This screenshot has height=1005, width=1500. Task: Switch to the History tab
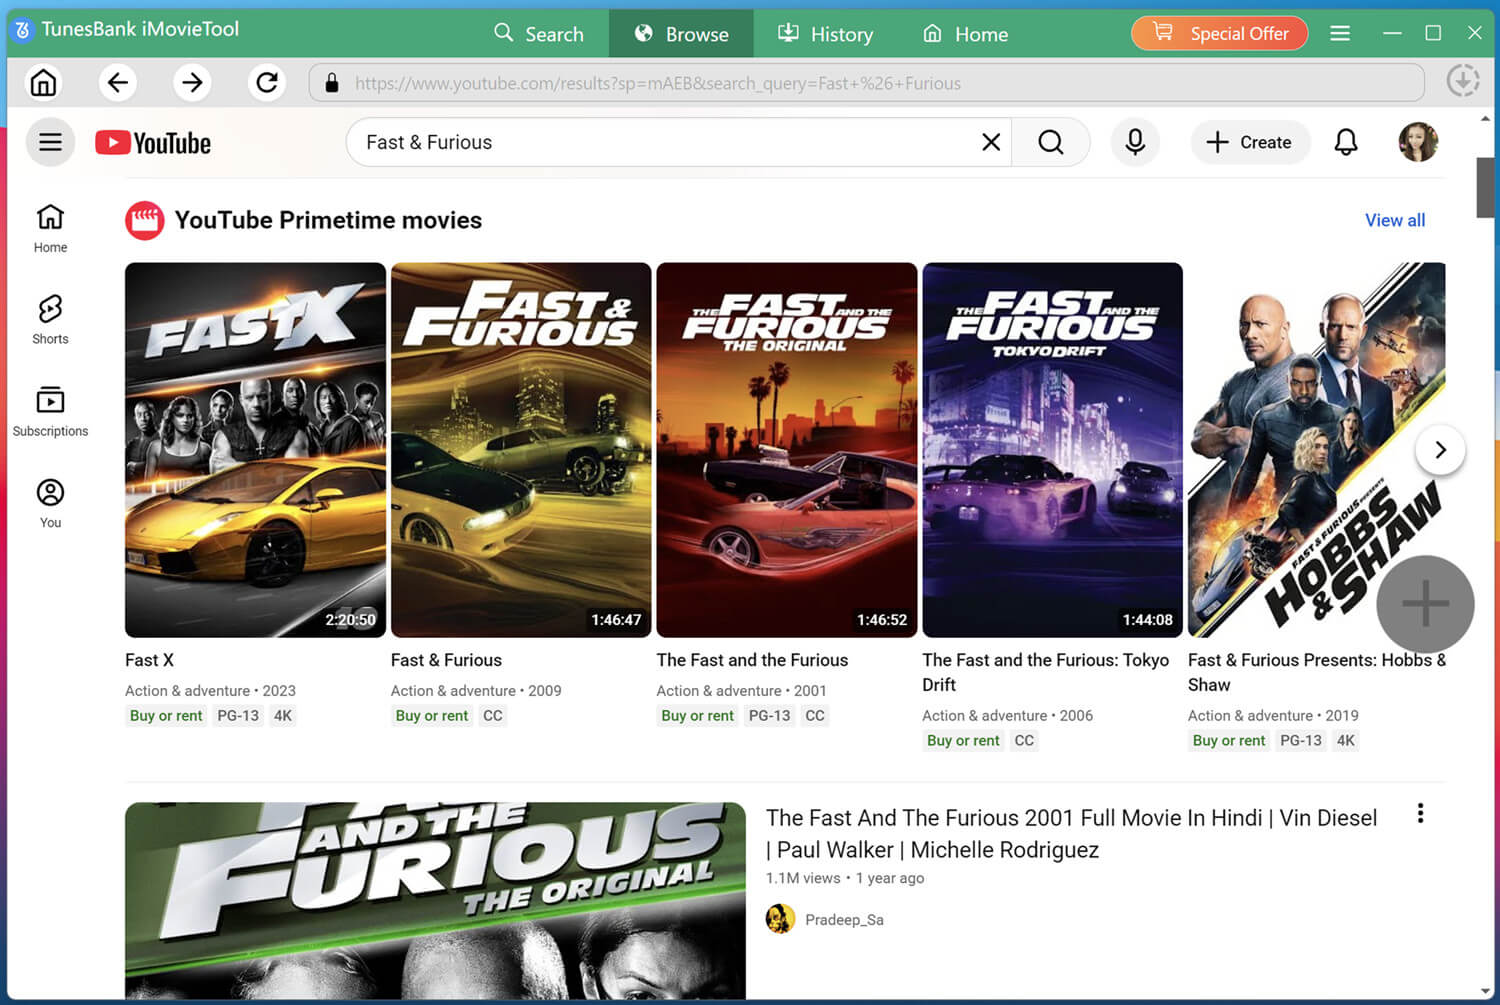click(826, 33)
